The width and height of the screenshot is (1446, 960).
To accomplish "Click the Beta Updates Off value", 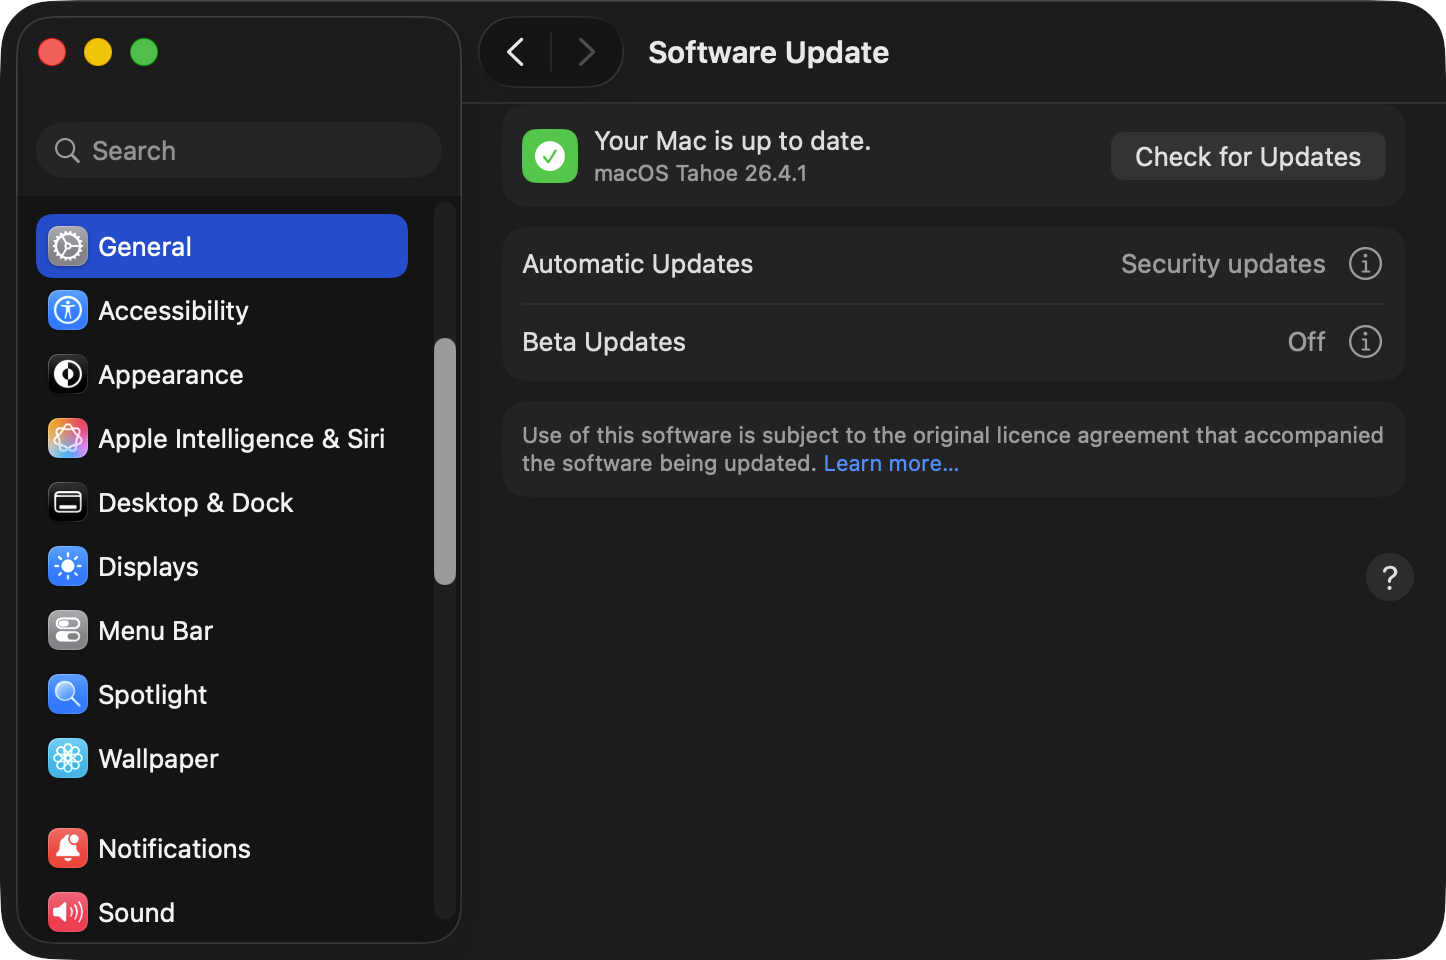I will click(x=1306, y=342).
